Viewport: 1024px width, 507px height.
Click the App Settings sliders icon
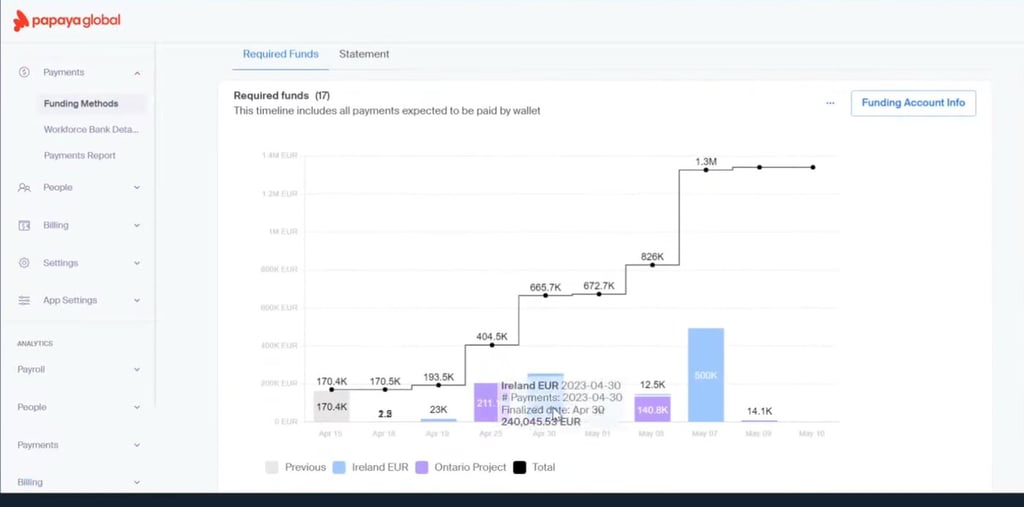coord(24,301)
